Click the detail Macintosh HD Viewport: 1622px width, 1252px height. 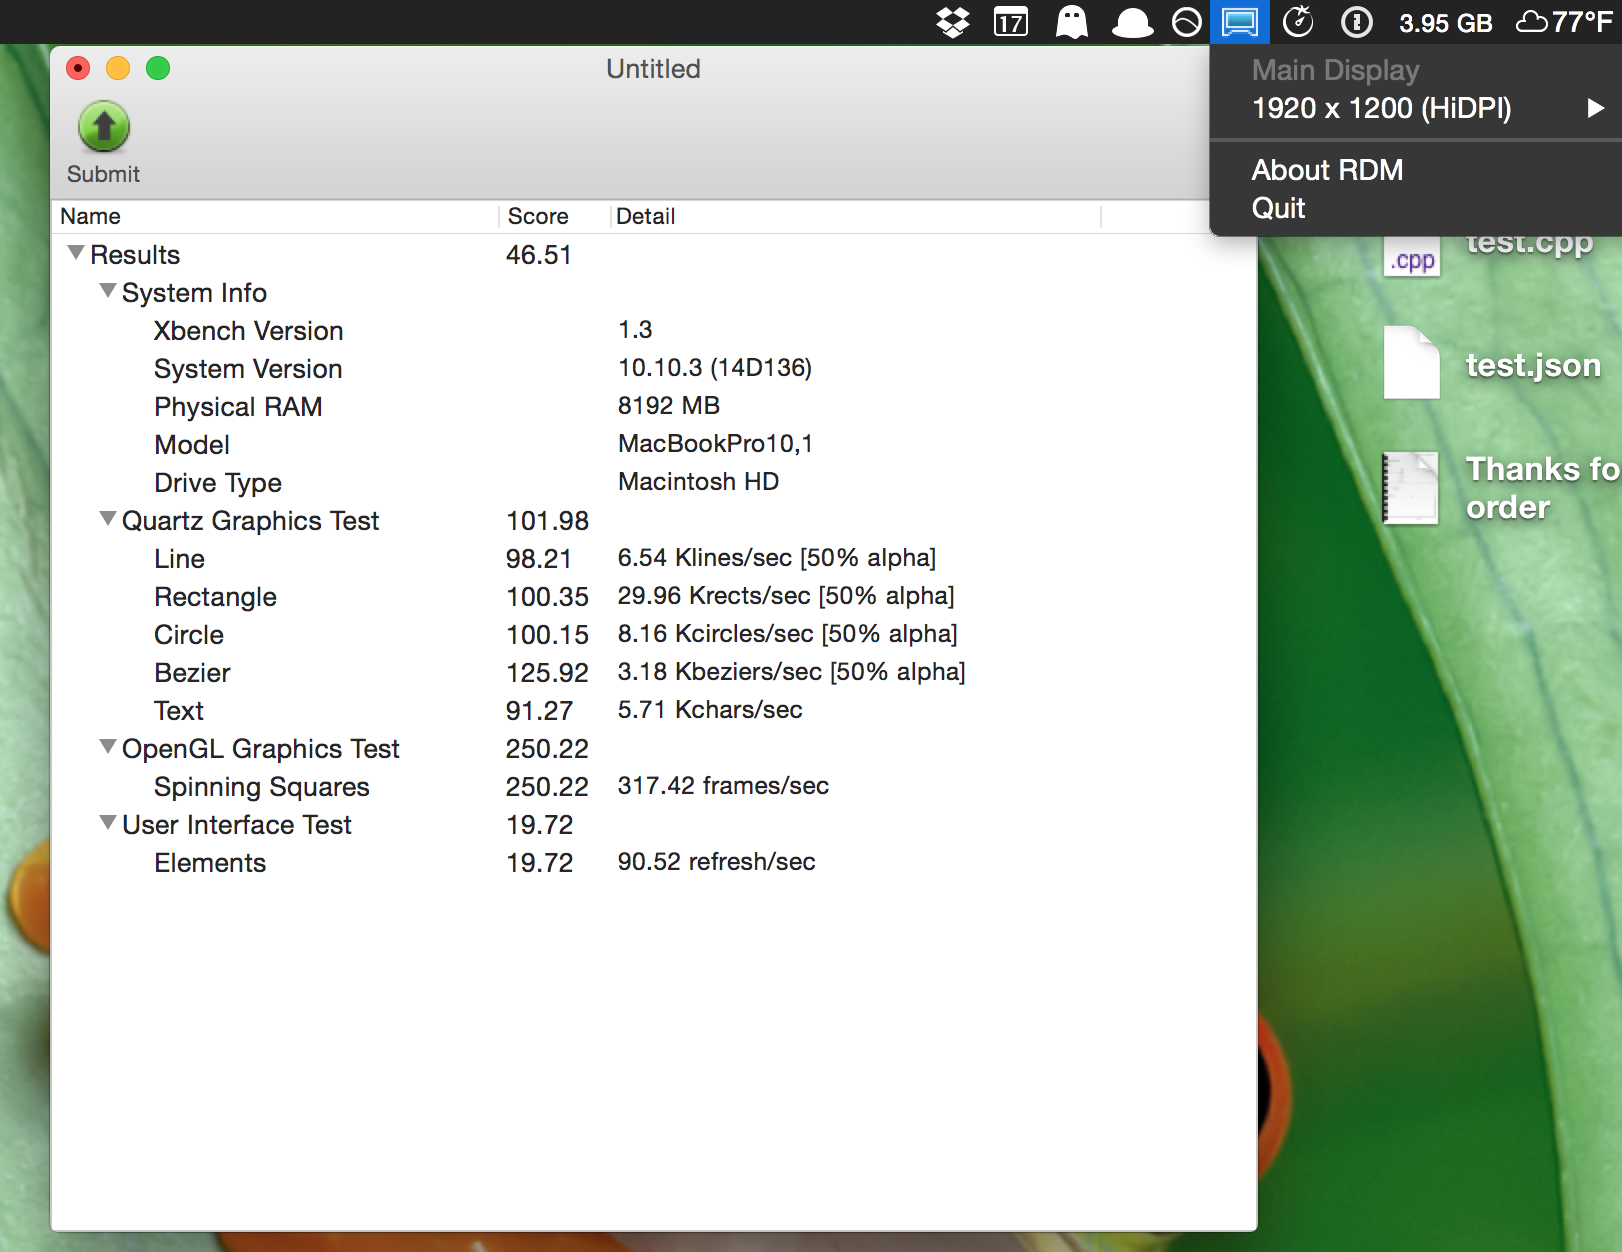[x=698, y=482]
